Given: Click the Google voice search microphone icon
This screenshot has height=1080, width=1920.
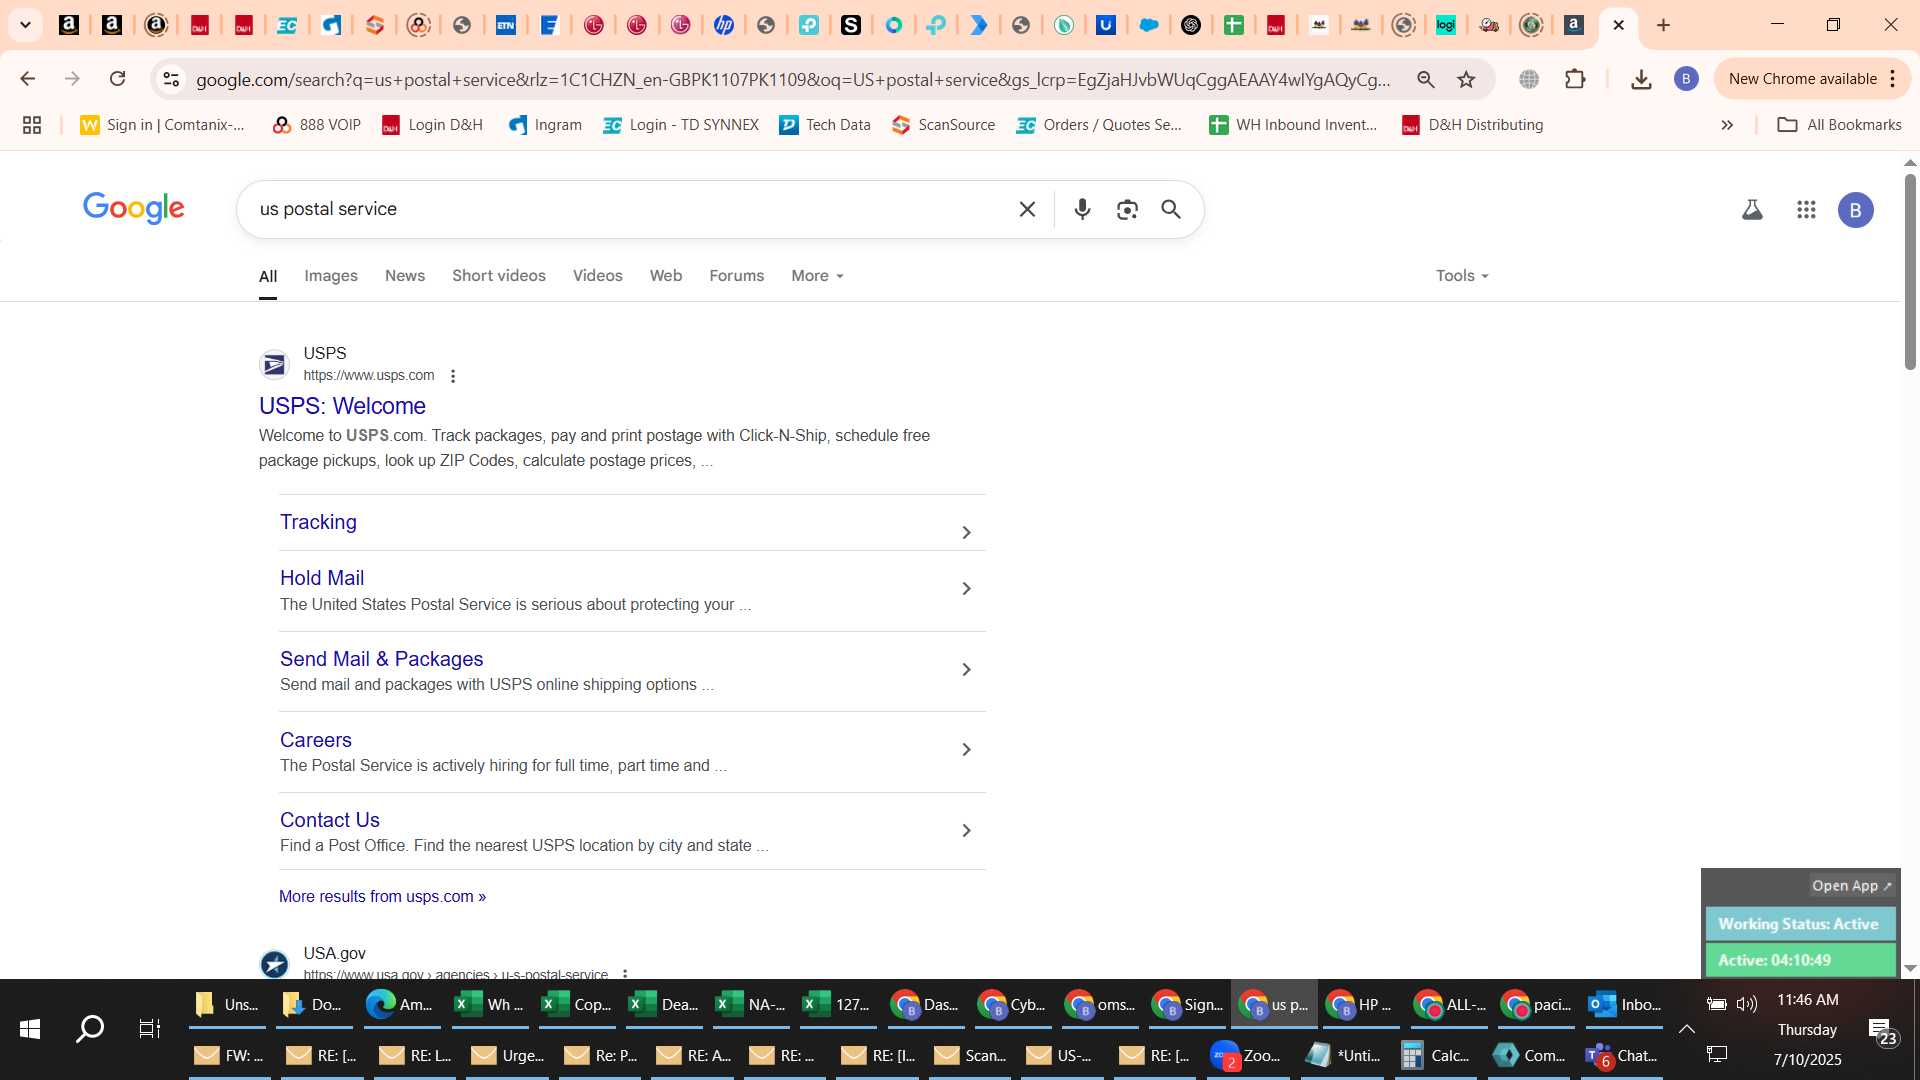Looking at the screenshot, I should pos(1082,209).
